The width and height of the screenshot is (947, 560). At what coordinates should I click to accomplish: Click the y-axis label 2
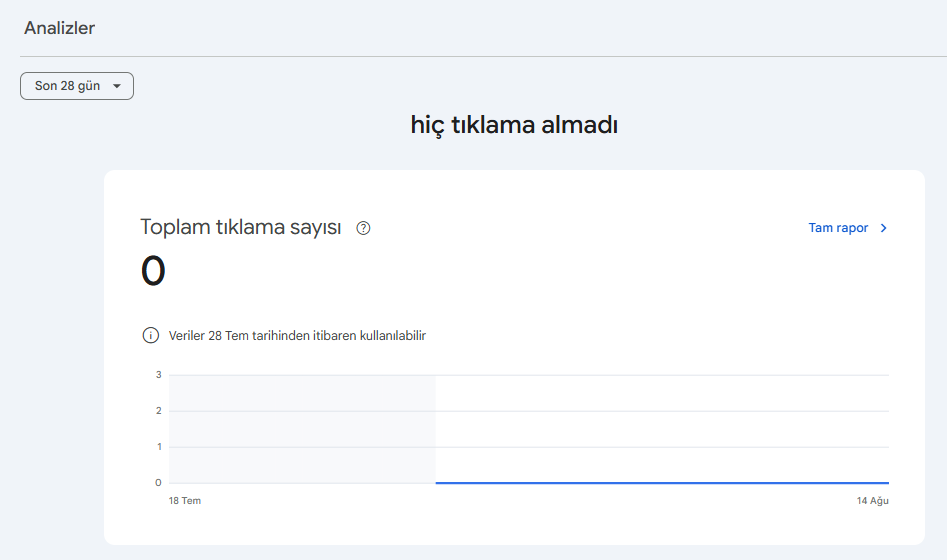click(159, 411)
